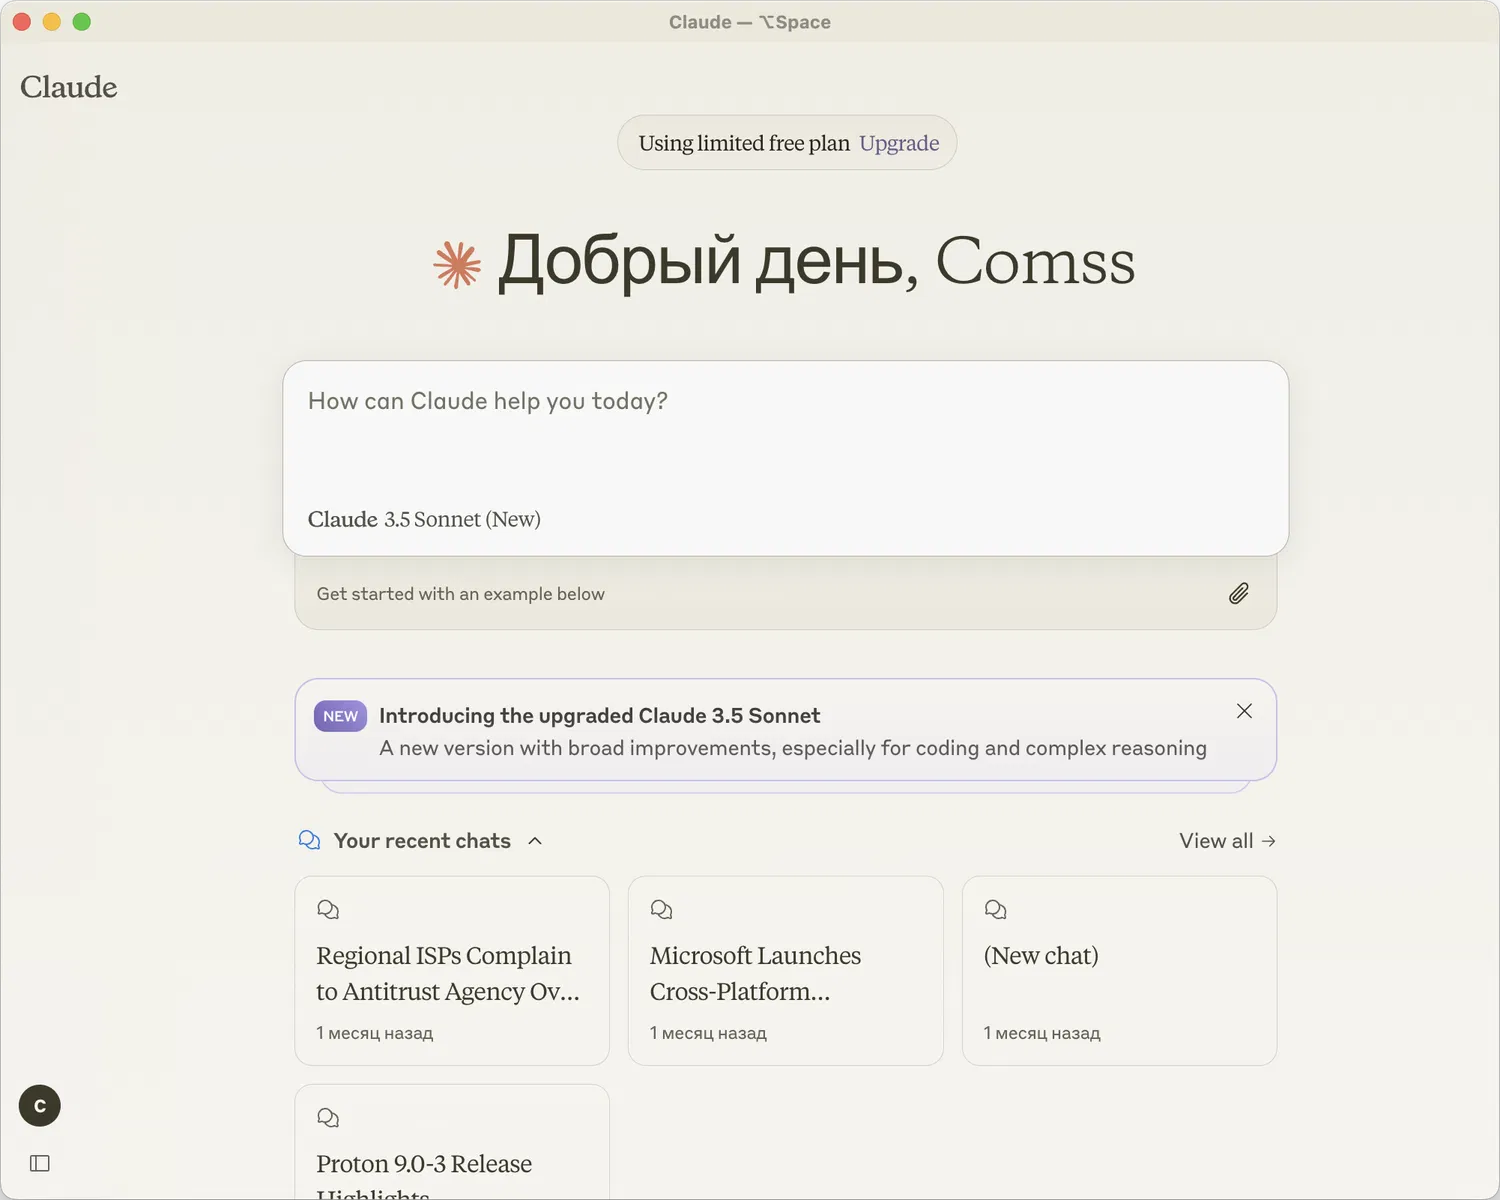Click the Your recent chats heading

(x=422, y=841)
